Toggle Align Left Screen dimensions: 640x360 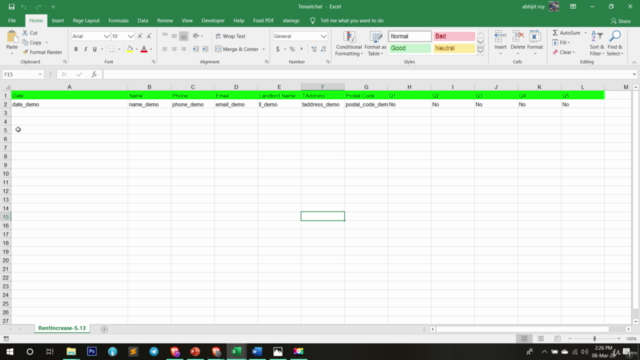pos(165,49)
